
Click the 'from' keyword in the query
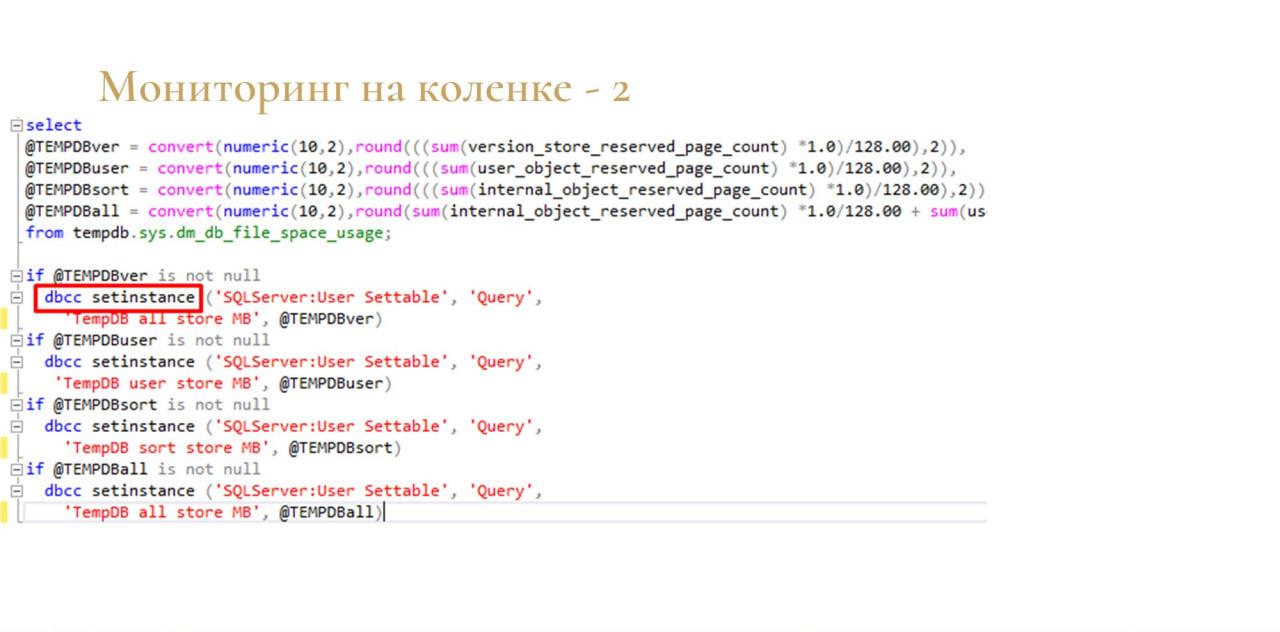coord(44,233)
